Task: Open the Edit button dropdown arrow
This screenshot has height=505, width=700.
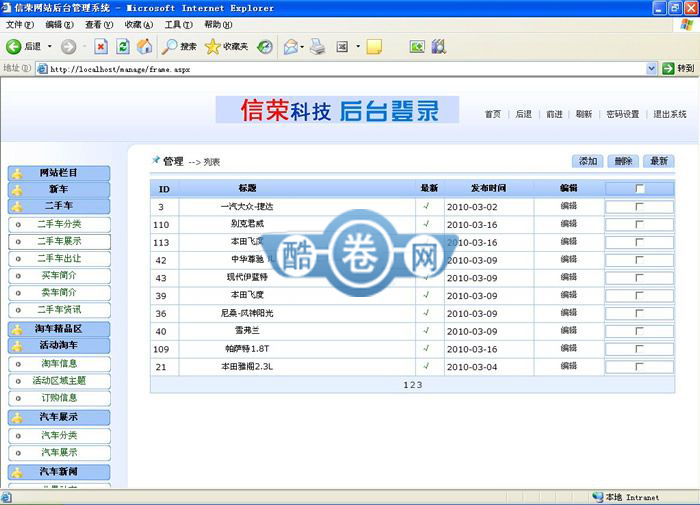Action: pos(358,46)
